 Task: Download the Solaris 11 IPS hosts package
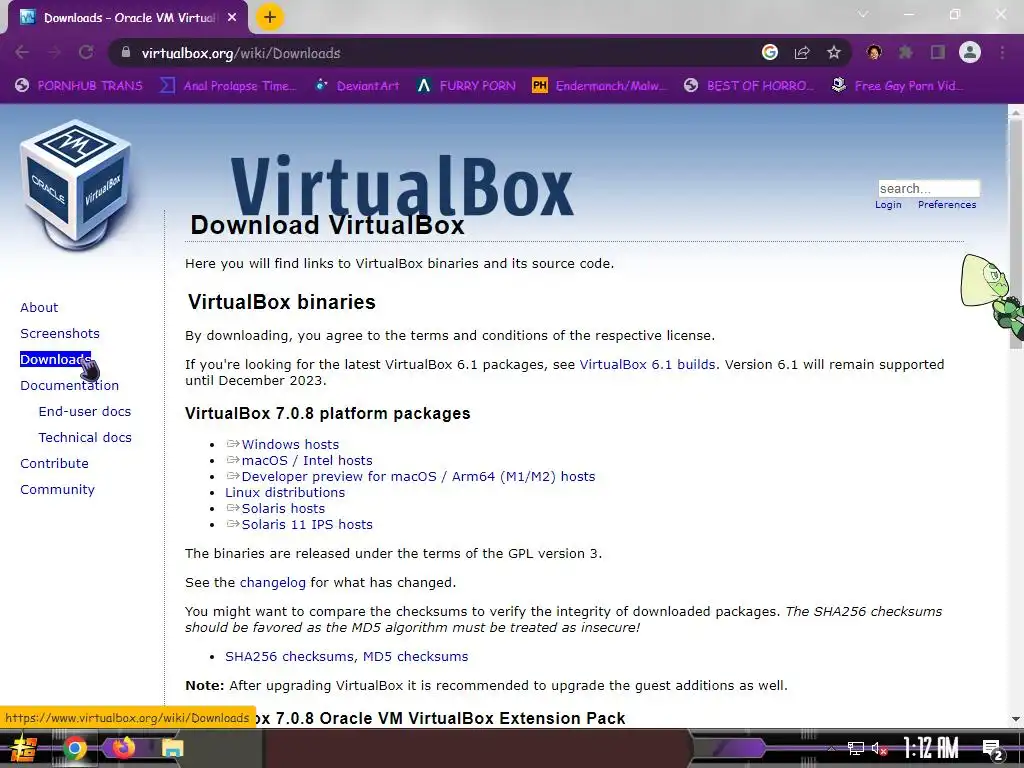[307, 524]
